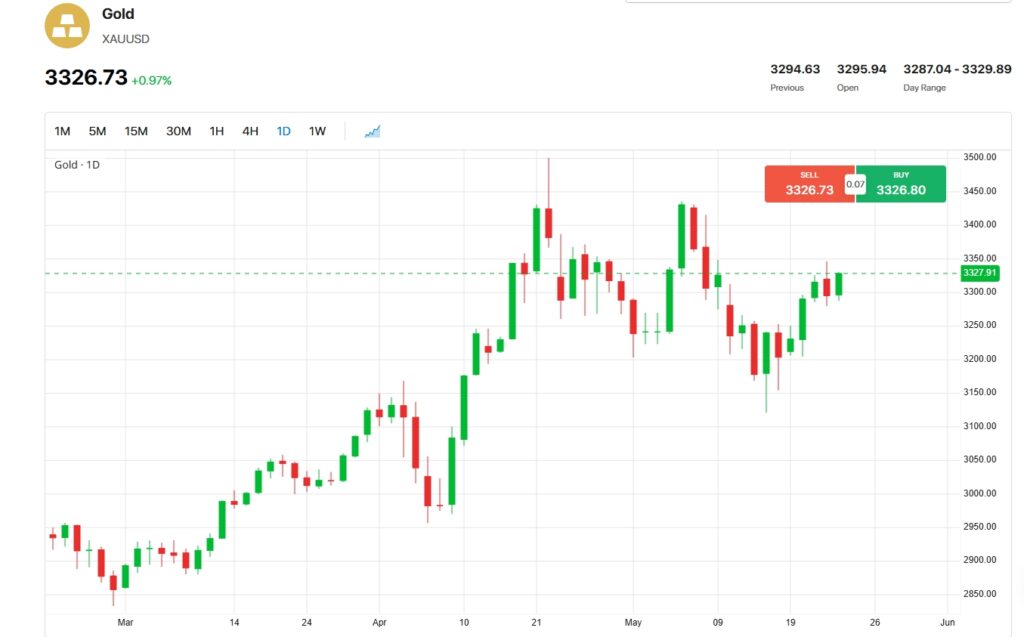1024x637 pixels.
Task: Select the 1H timeframe
Action: pyautogui.click(x=216, y=131)
